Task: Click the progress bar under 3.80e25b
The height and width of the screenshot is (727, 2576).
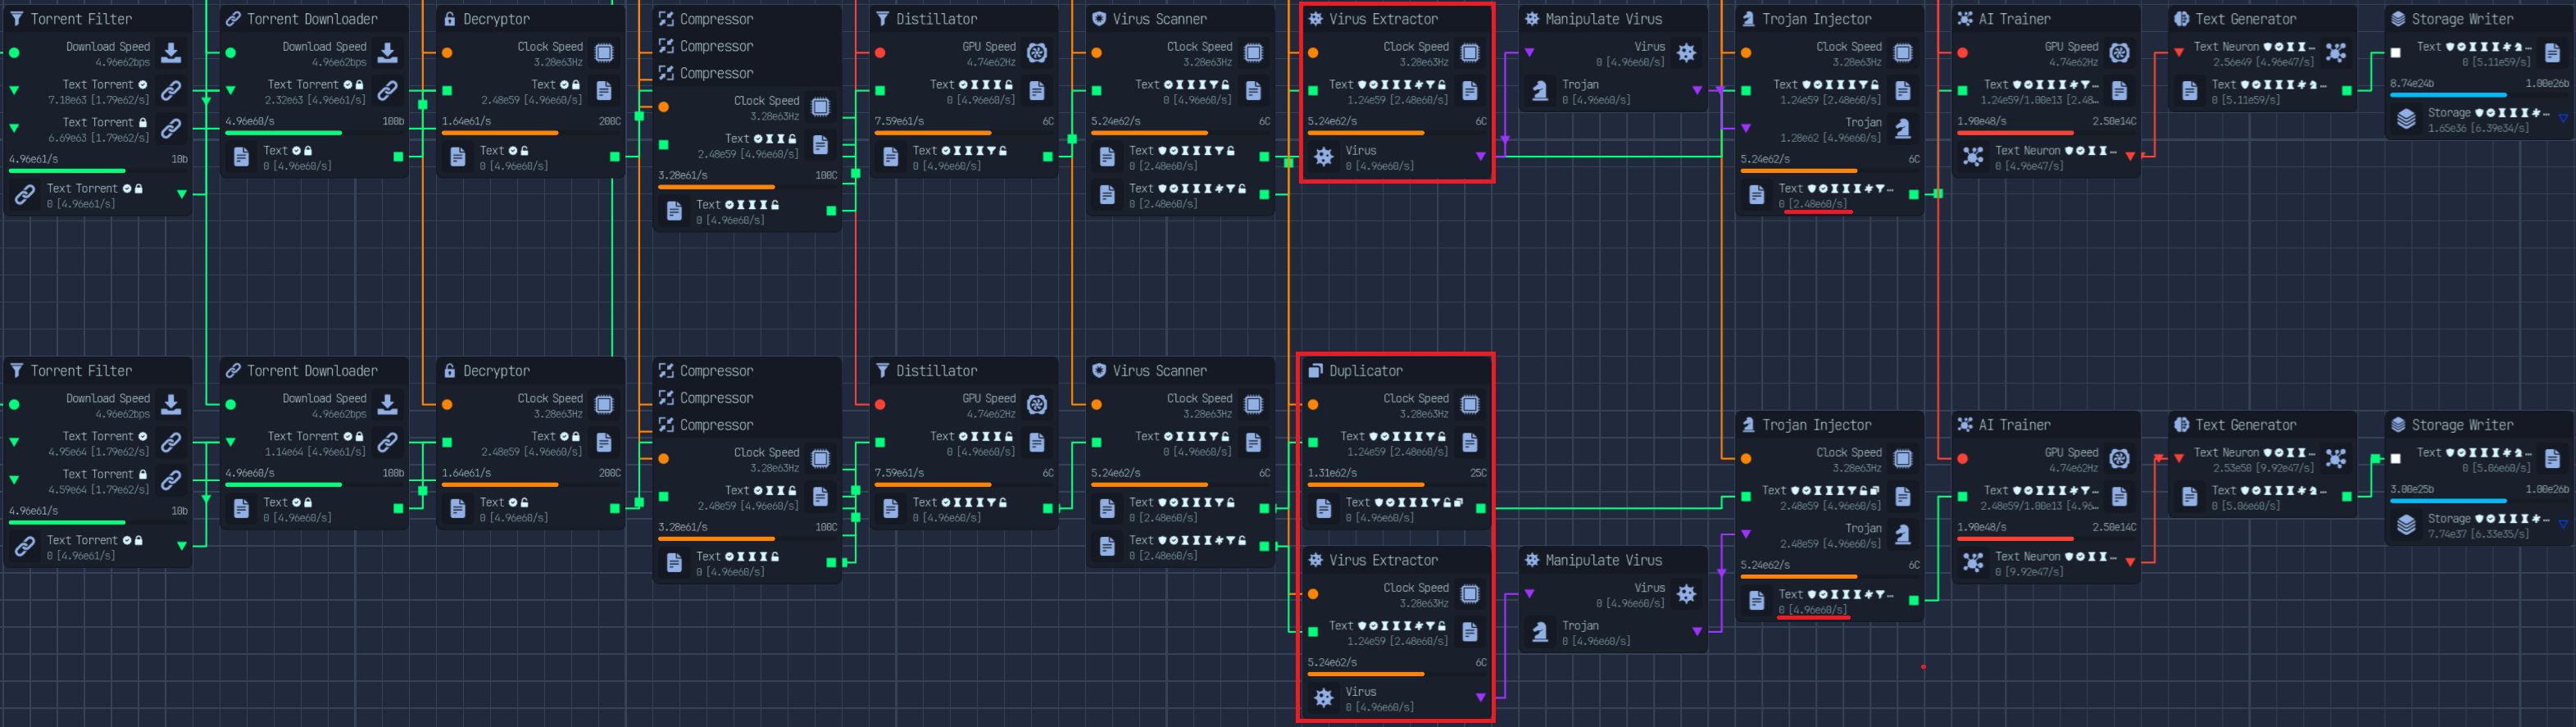Action: pos(2479,501)
